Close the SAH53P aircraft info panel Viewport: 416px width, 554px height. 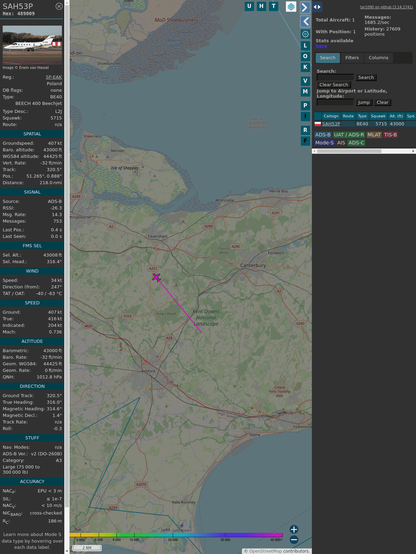click(59, 6)
